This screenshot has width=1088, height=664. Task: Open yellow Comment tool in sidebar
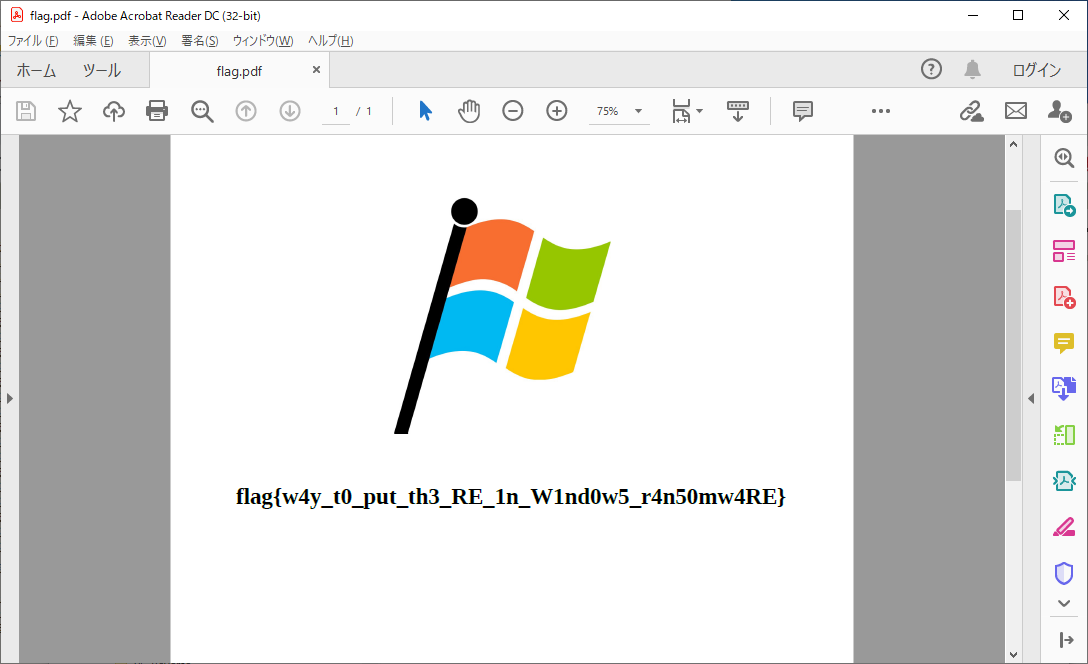click(1064, 343)
